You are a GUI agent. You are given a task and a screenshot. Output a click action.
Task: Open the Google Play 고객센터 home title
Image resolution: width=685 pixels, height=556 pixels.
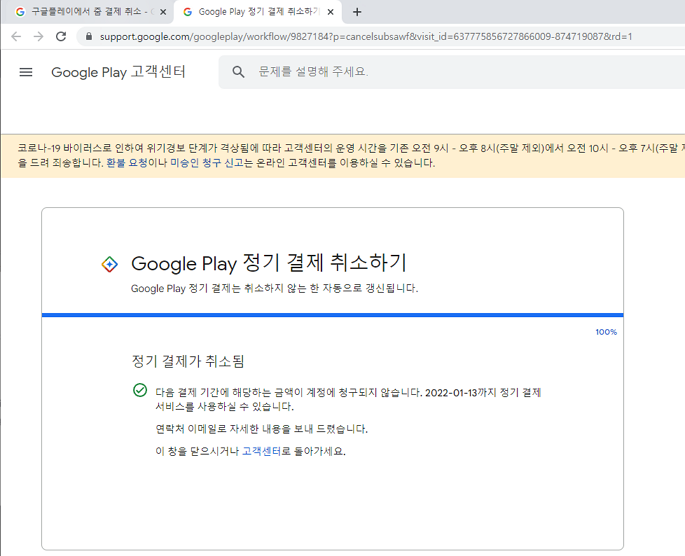(x=118, y=72)
